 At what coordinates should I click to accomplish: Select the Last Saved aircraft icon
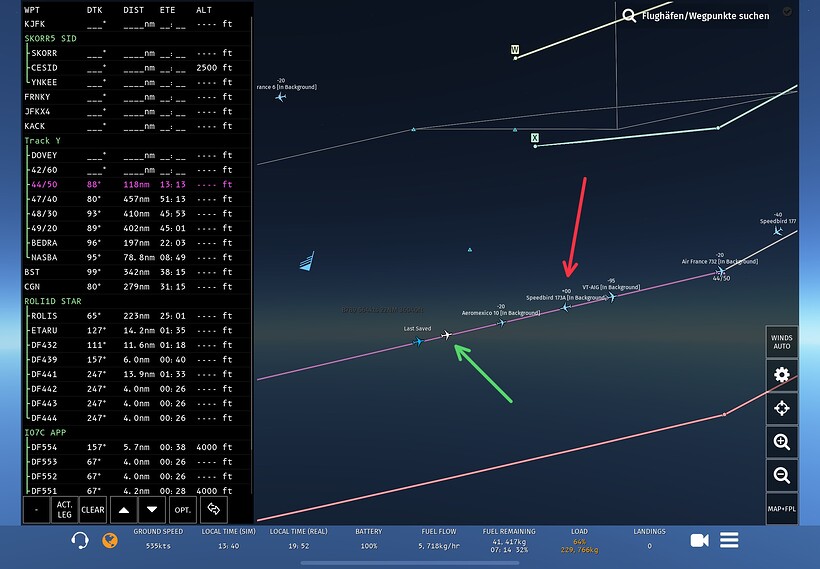click(x=418, y=342)
